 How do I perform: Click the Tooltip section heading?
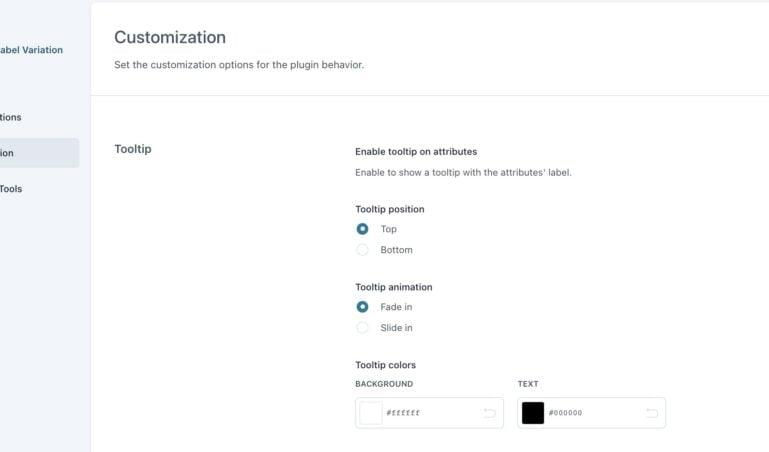click(x=133, y=149)
